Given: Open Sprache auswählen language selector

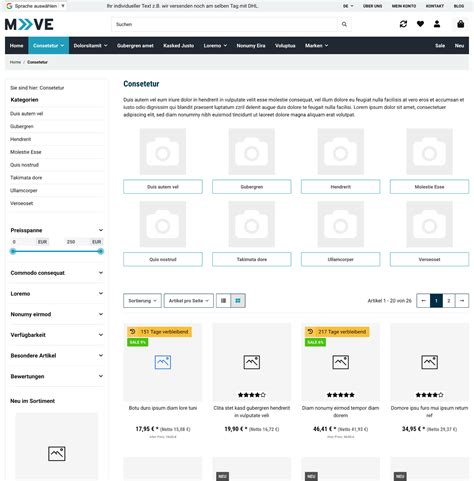Looking at the screenshot, I should pos(36,6).
